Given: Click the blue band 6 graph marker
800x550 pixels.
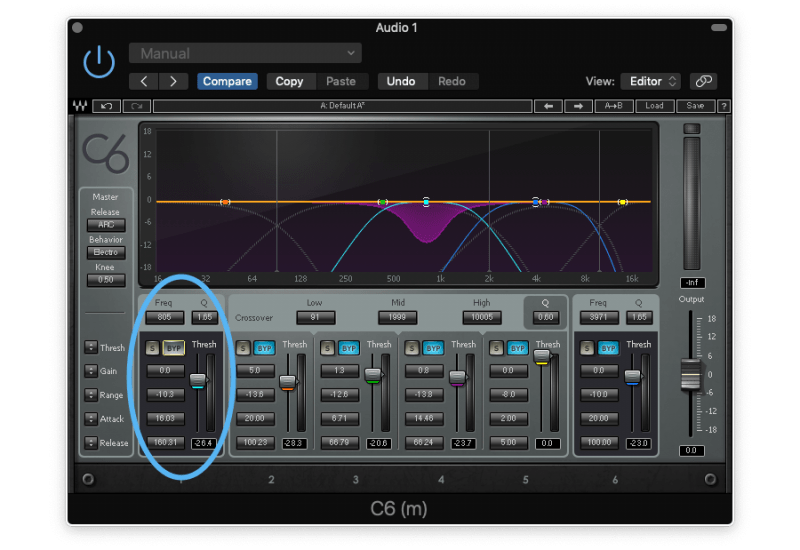Looking at the screenshot, I should [x=536, y=202].
